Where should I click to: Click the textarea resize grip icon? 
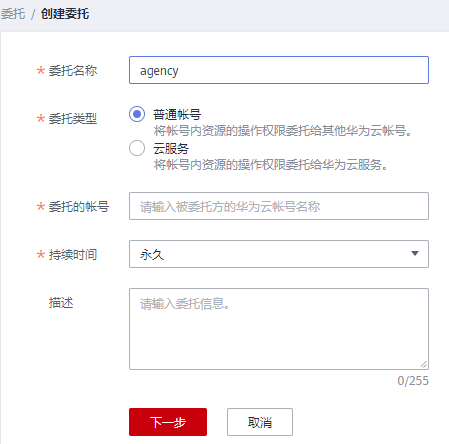click(423, 365)
